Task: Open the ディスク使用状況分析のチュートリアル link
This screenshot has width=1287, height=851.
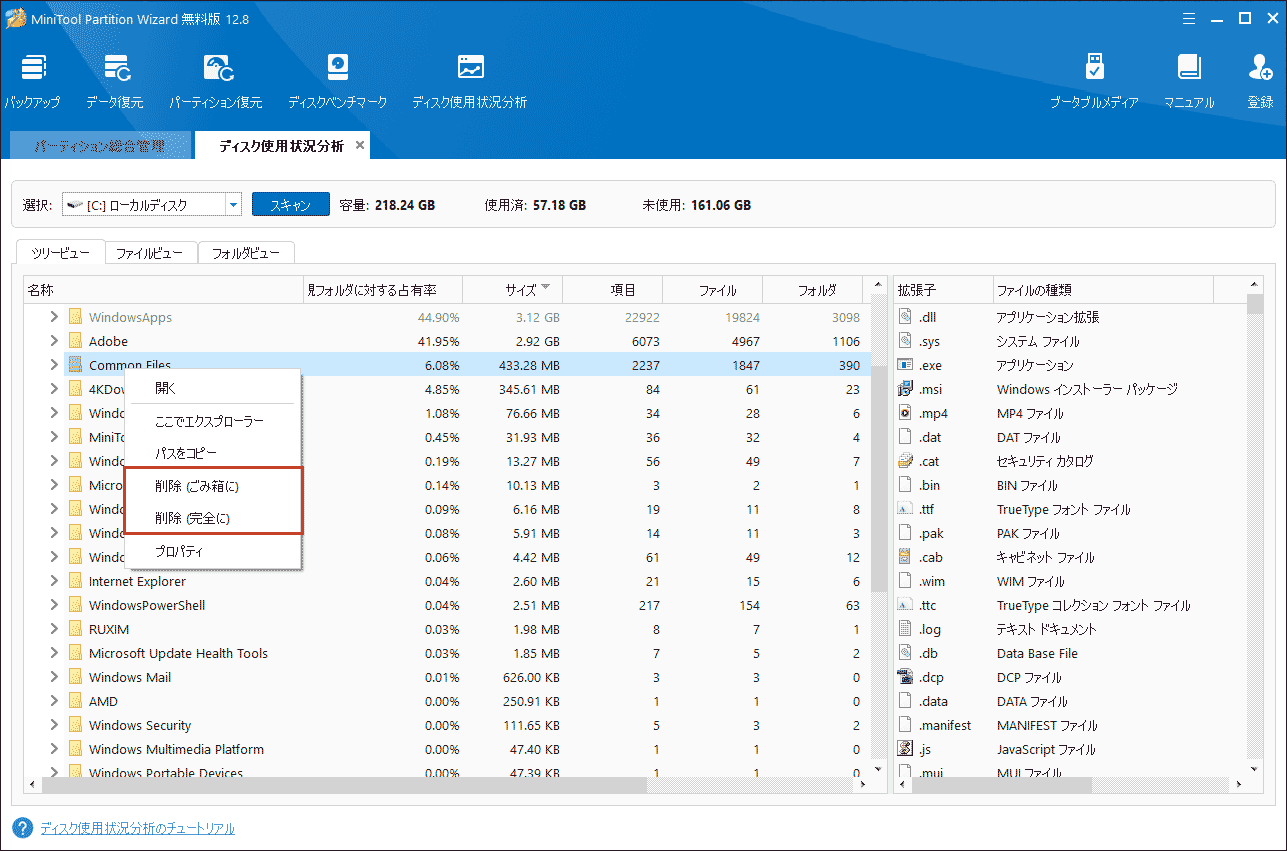Action: (137, 828)
